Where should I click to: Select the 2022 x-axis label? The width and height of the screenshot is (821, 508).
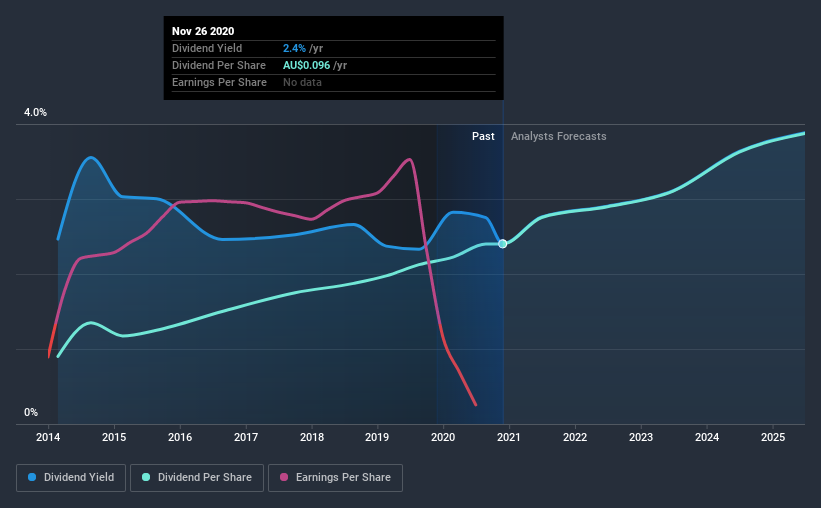tap(575, 437)
